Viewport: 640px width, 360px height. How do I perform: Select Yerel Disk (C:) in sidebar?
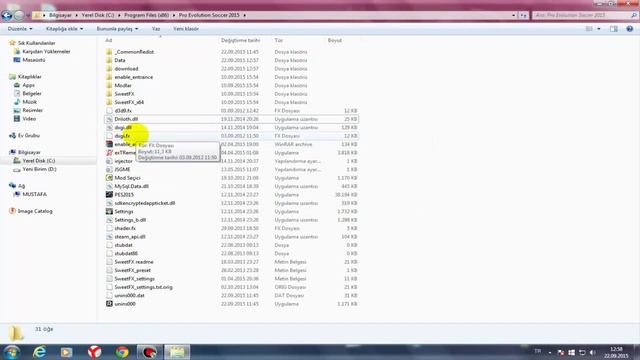tap(39, 161)
